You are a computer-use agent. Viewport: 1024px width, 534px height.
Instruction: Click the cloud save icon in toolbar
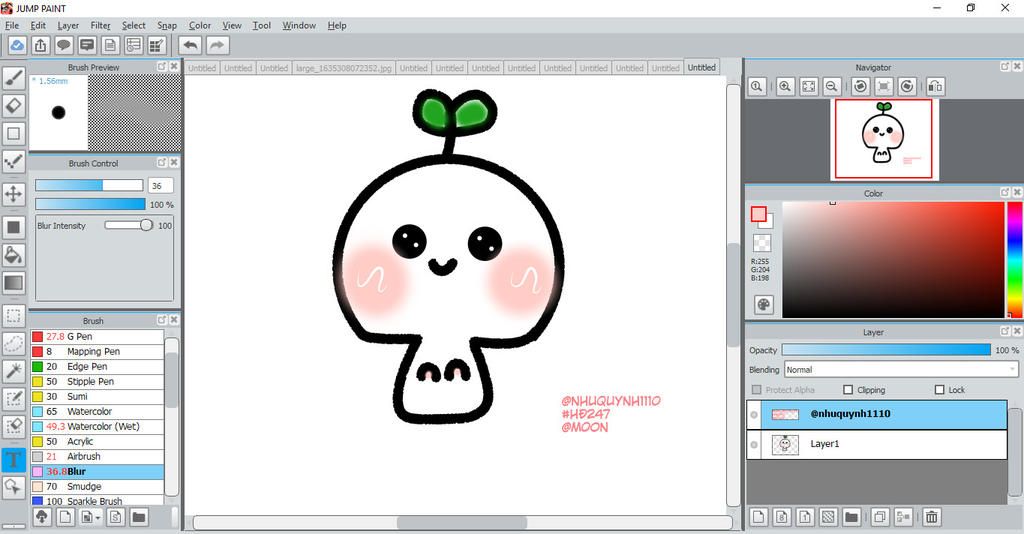click(17, 45)
